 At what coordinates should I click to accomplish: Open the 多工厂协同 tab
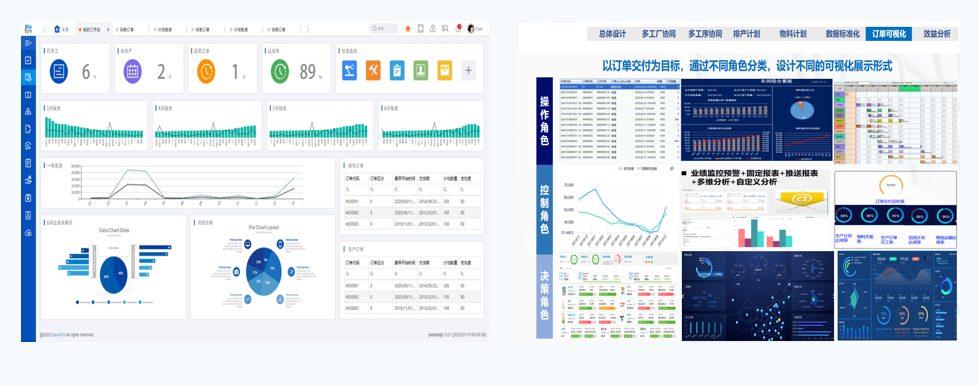click(659, 34)
